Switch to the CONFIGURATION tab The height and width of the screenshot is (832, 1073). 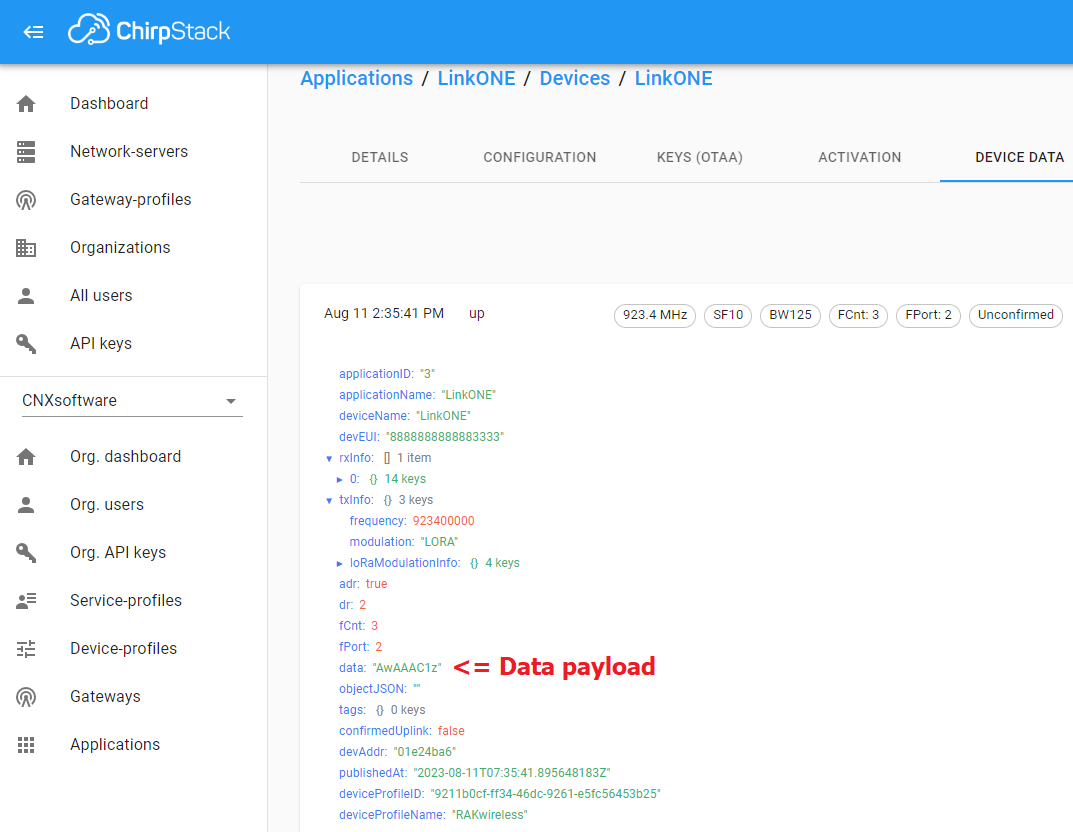(x=539, y=157)
